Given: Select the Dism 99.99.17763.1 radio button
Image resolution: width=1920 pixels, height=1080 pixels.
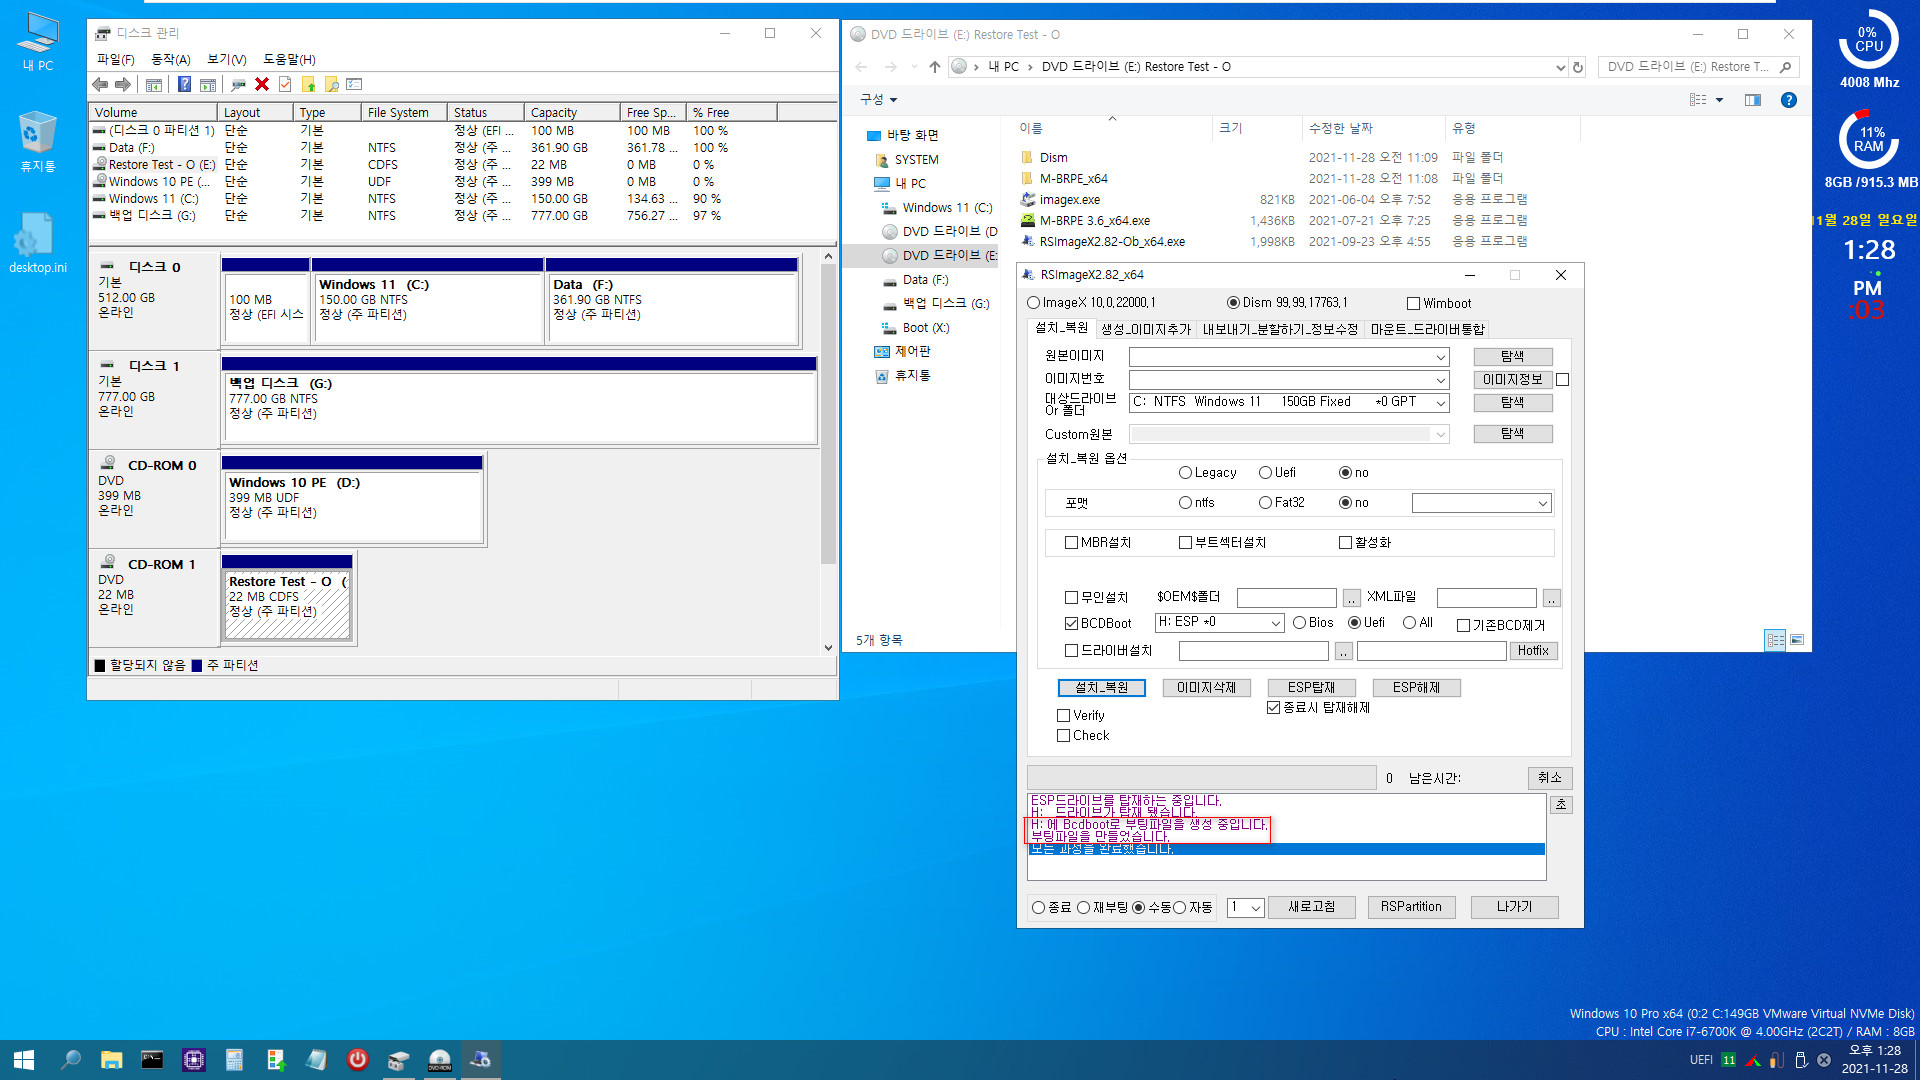Looking at the screenshot, I should pyautogui.click(x=1234, y=303).
